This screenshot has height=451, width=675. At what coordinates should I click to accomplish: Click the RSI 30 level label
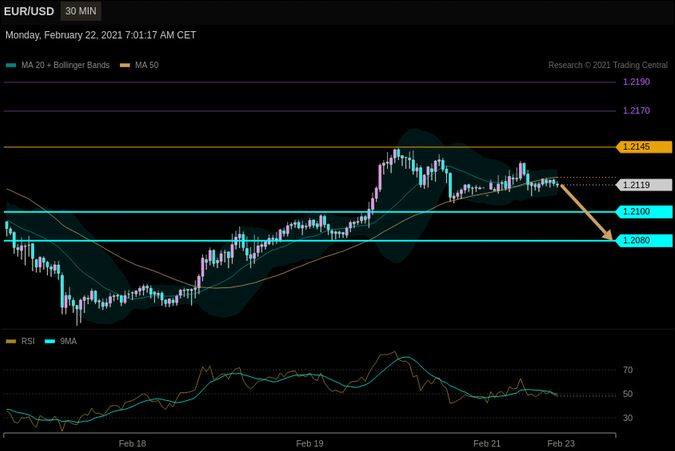(628, 418)
